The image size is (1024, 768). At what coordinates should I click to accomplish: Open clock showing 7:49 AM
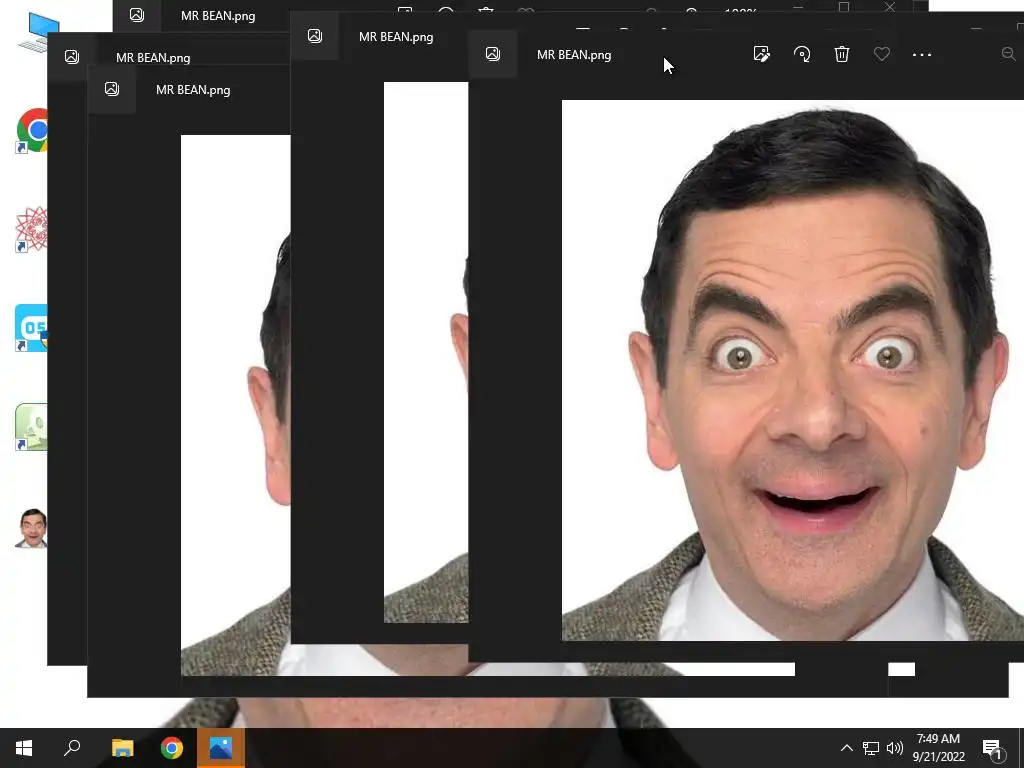(x=938, y=748)
